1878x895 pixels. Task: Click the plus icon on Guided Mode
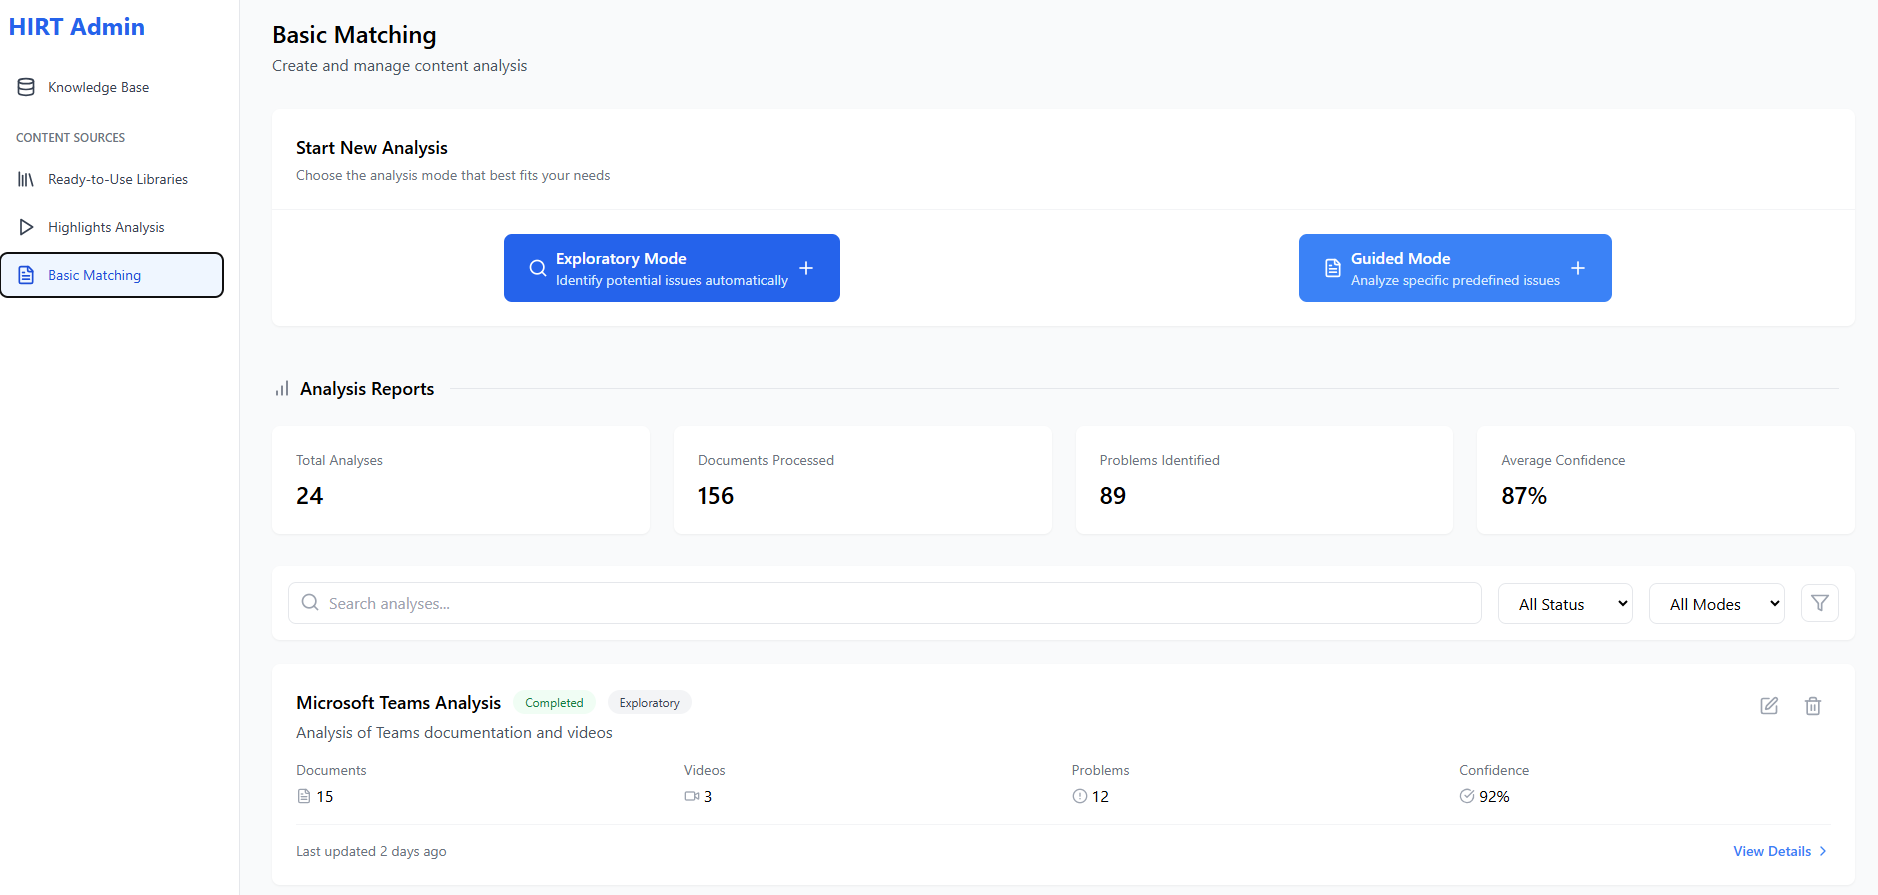pyautogui.click(x=1577, y=268)
